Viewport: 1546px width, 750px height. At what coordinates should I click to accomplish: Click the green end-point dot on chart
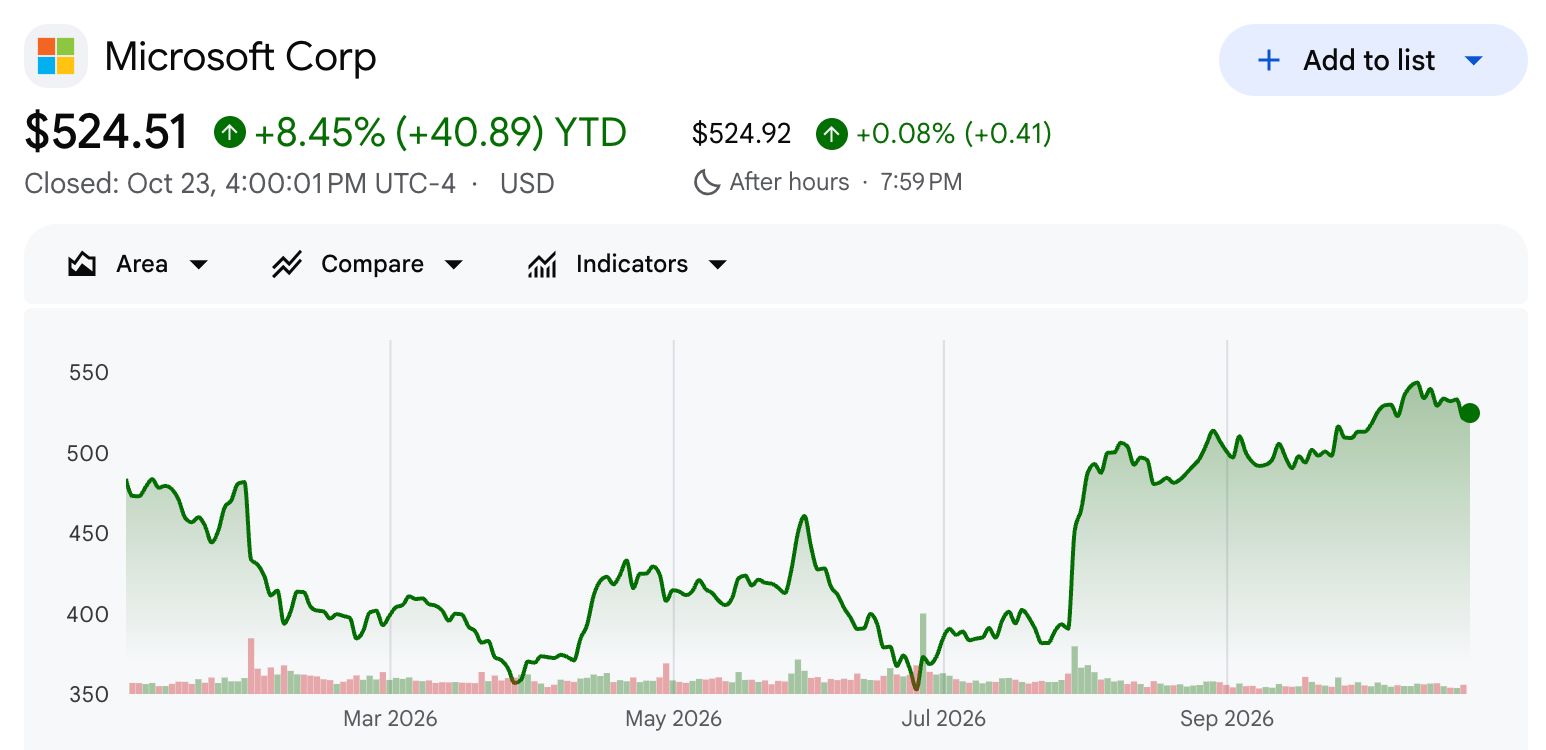pos(1469,413)
